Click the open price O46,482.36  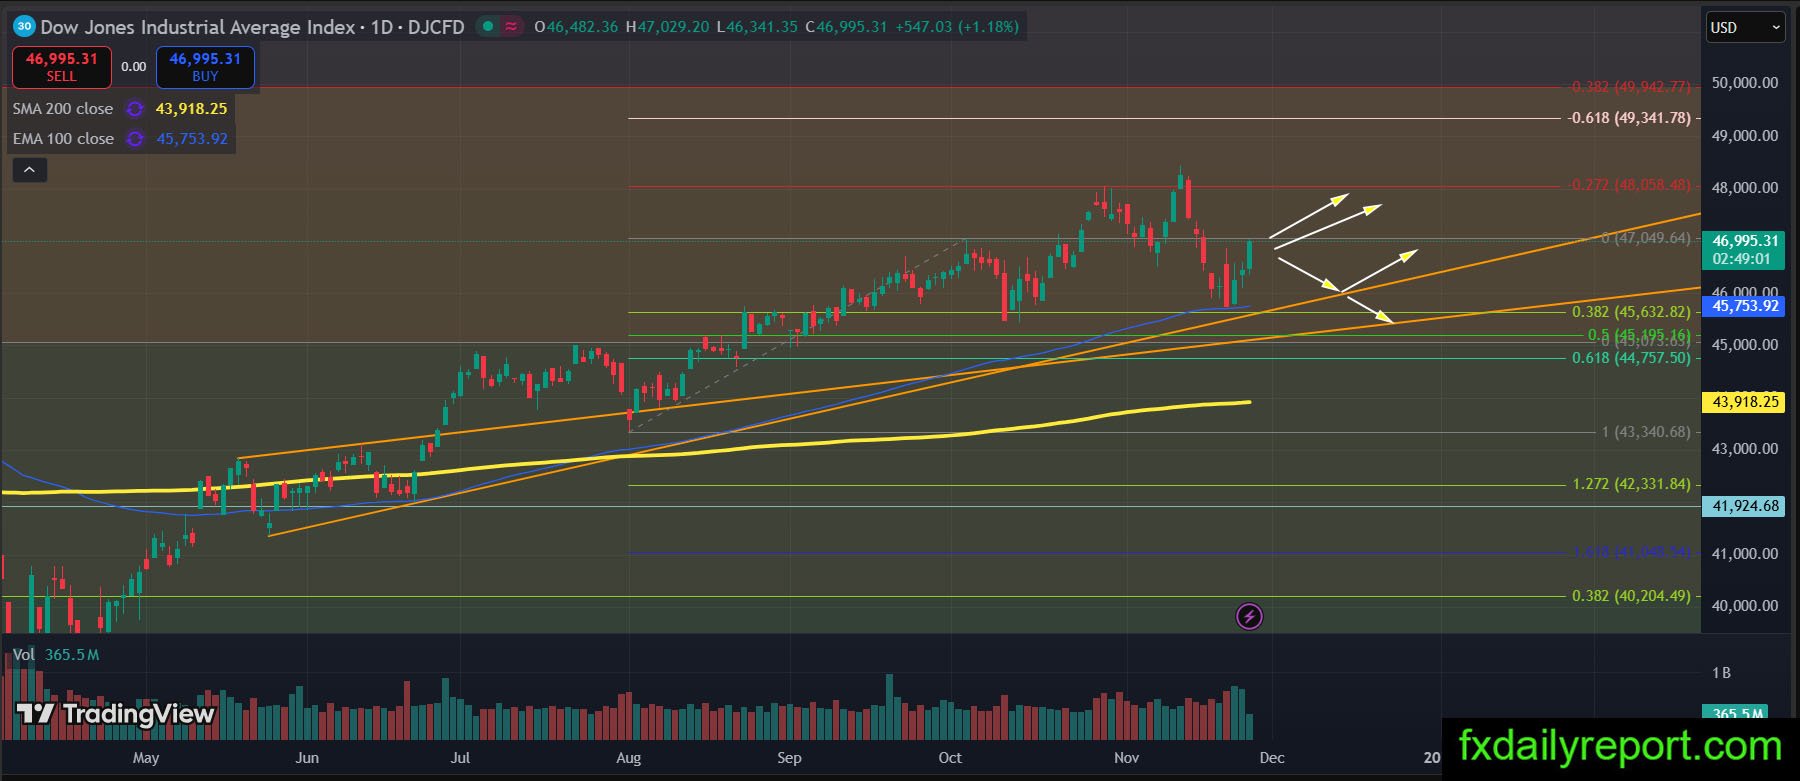click(x=576, y=27)
